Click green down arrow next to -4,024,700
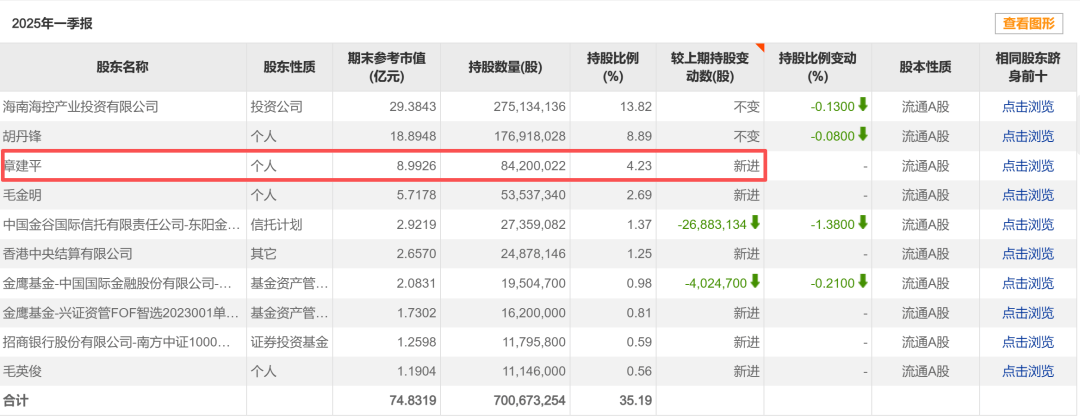The width and height of the screenshot is (1080, 420). point(755,283)
